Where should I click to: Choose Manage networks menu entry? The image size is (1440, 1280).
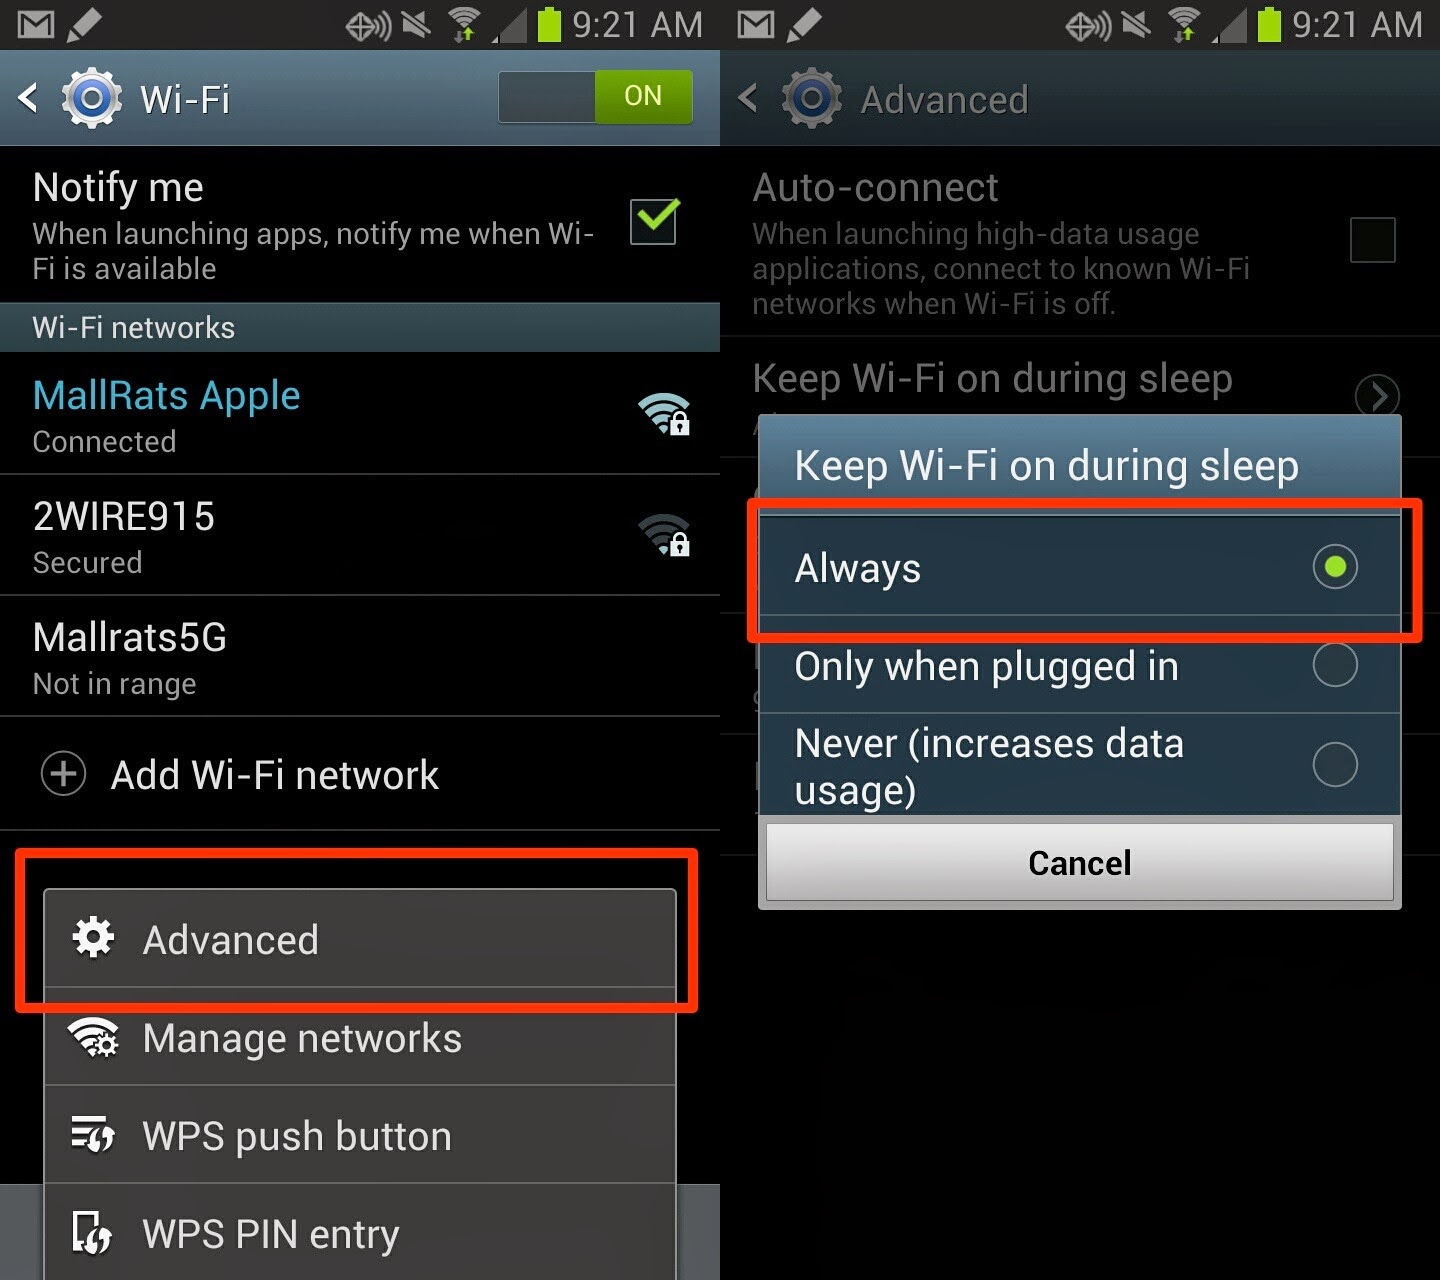[360, 1037]
